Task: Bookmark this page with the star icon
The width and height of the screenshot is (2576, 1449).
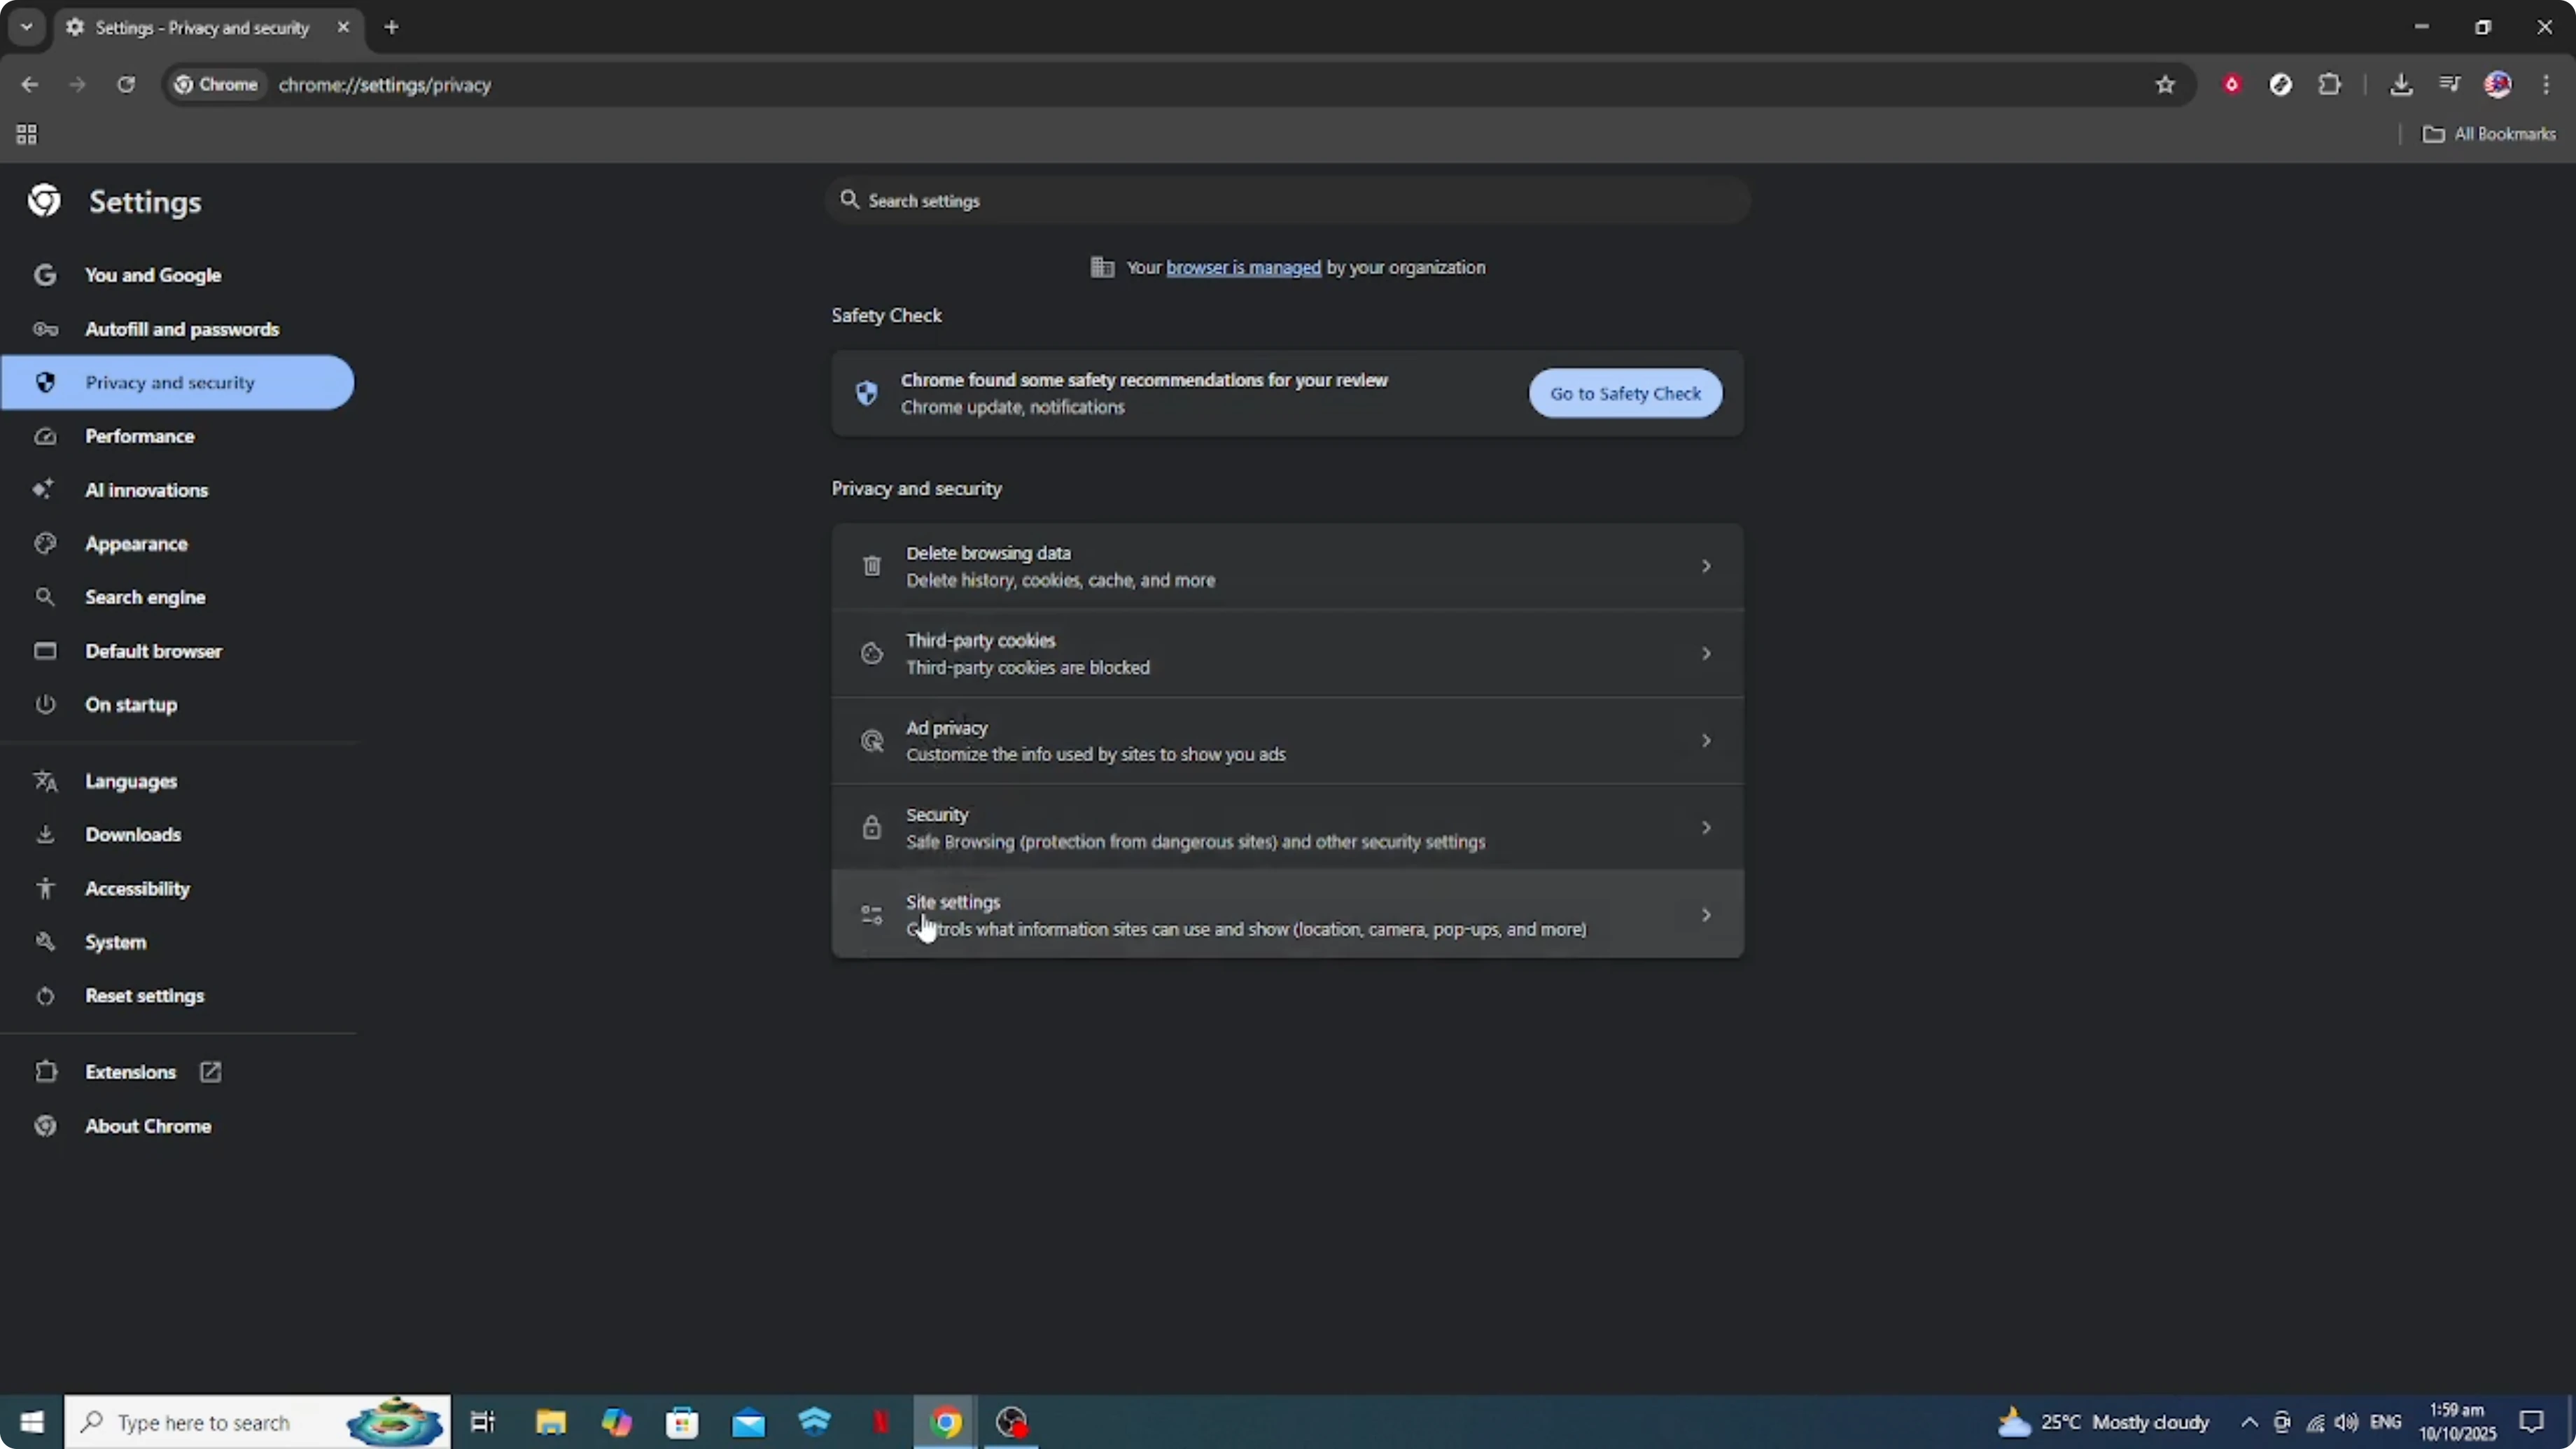Action: click(x=2164, y=85)
